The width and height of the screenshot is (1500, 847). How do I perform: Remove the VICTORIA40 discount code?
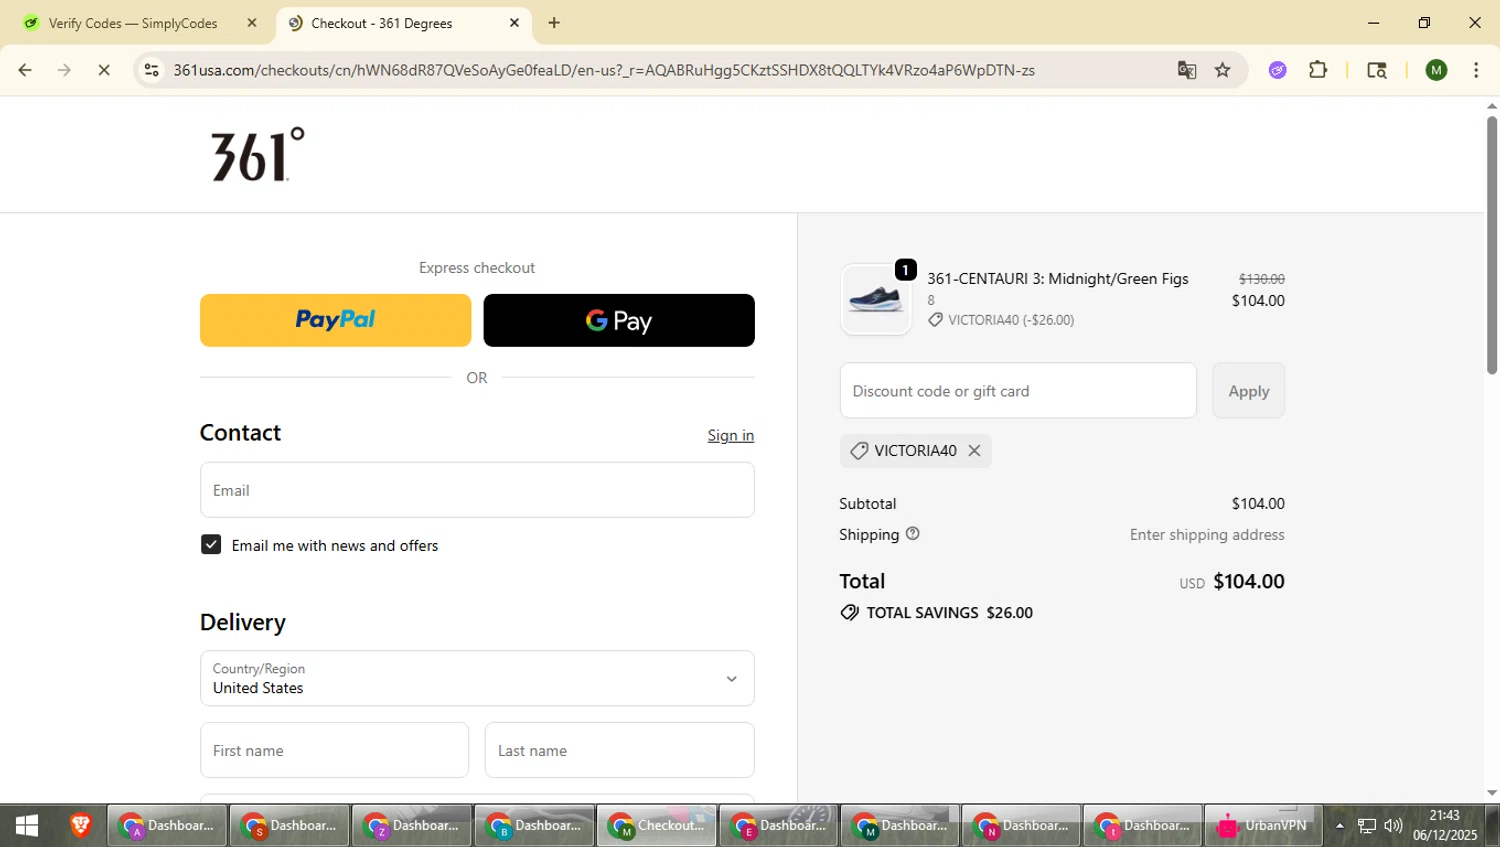974,451
